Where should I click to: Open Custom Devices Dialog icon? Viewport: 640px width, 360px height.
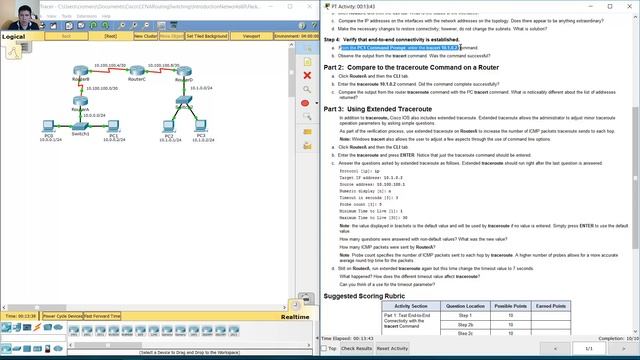pos(173,26)
